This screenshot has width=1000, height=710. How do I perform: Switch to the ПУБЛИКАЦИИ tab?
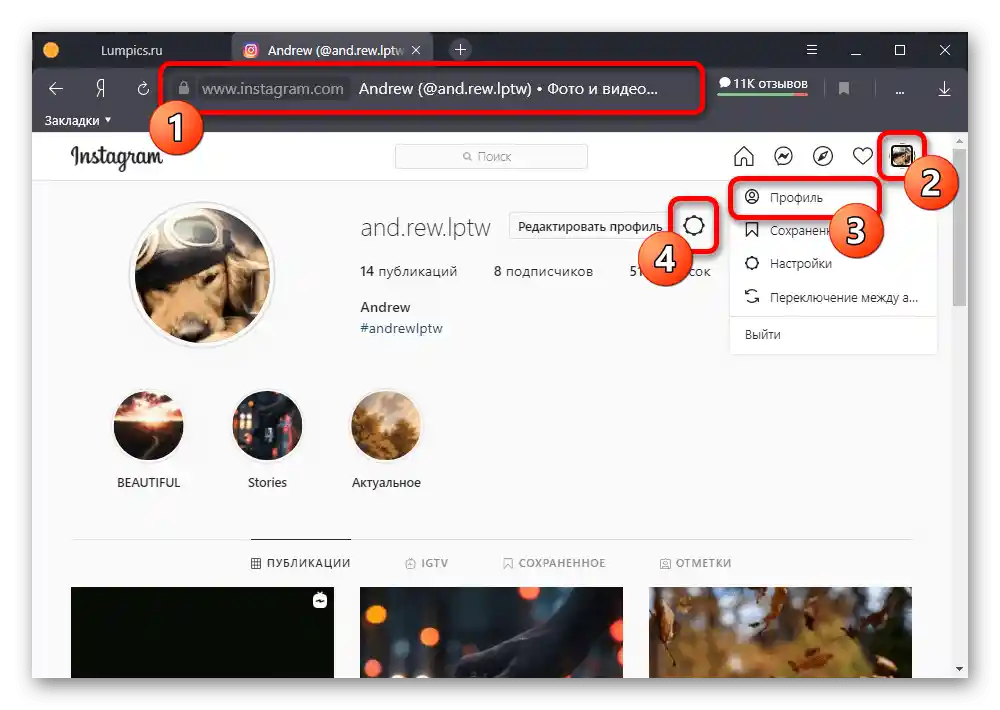click(x=300, y=563)
